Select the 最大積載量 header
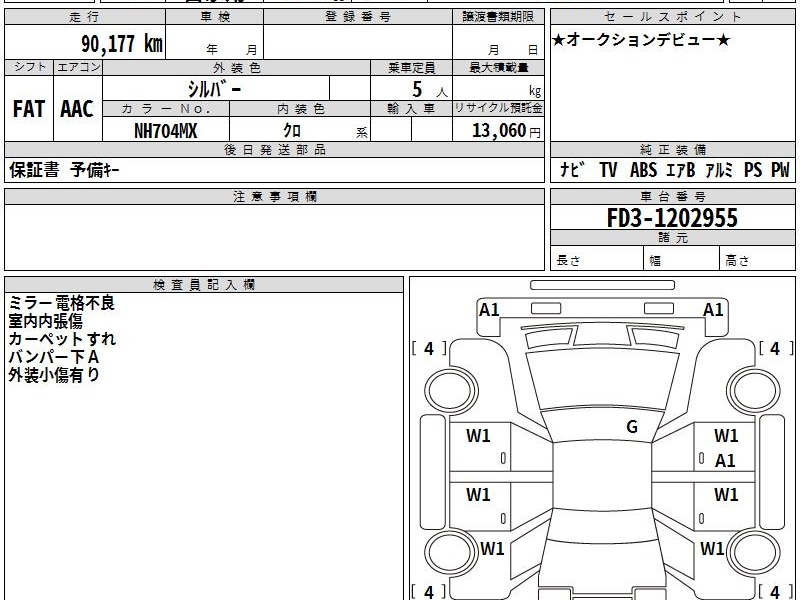This screenshot has width=800, height=600. point(498,67)
